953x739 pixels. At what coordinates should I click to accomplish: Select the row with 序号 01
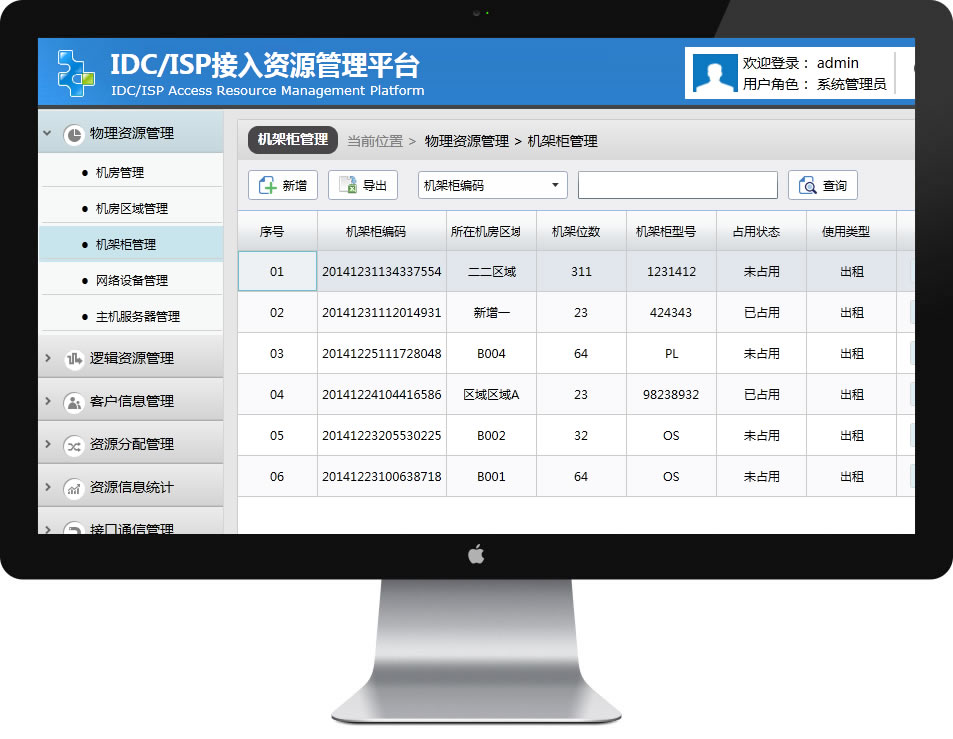pos(277,271)
